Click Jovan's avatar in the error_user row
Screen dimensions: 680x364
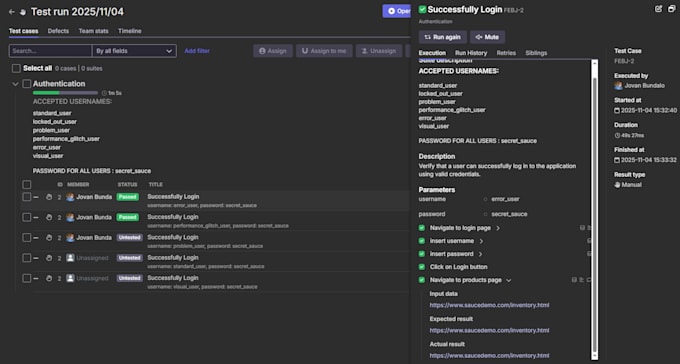coord(70,197)
